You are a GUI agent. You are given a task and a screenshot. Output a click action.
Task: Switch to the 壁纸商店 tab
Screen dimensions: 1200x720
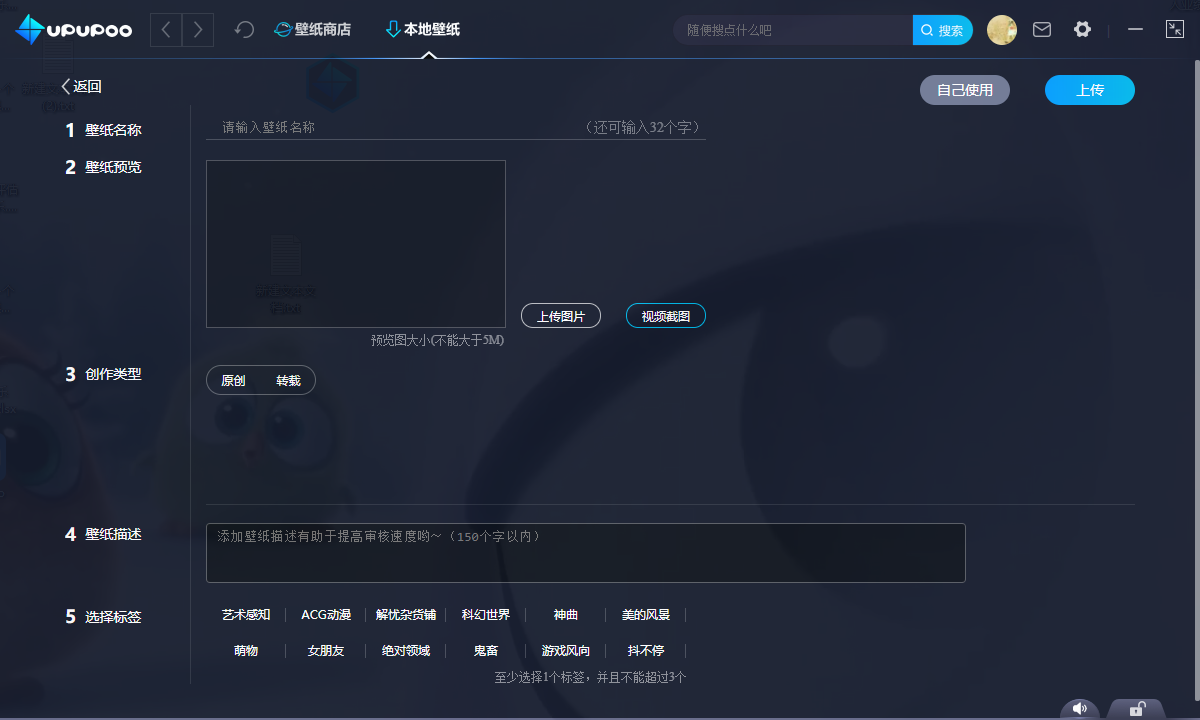click(x=313, y=30)
